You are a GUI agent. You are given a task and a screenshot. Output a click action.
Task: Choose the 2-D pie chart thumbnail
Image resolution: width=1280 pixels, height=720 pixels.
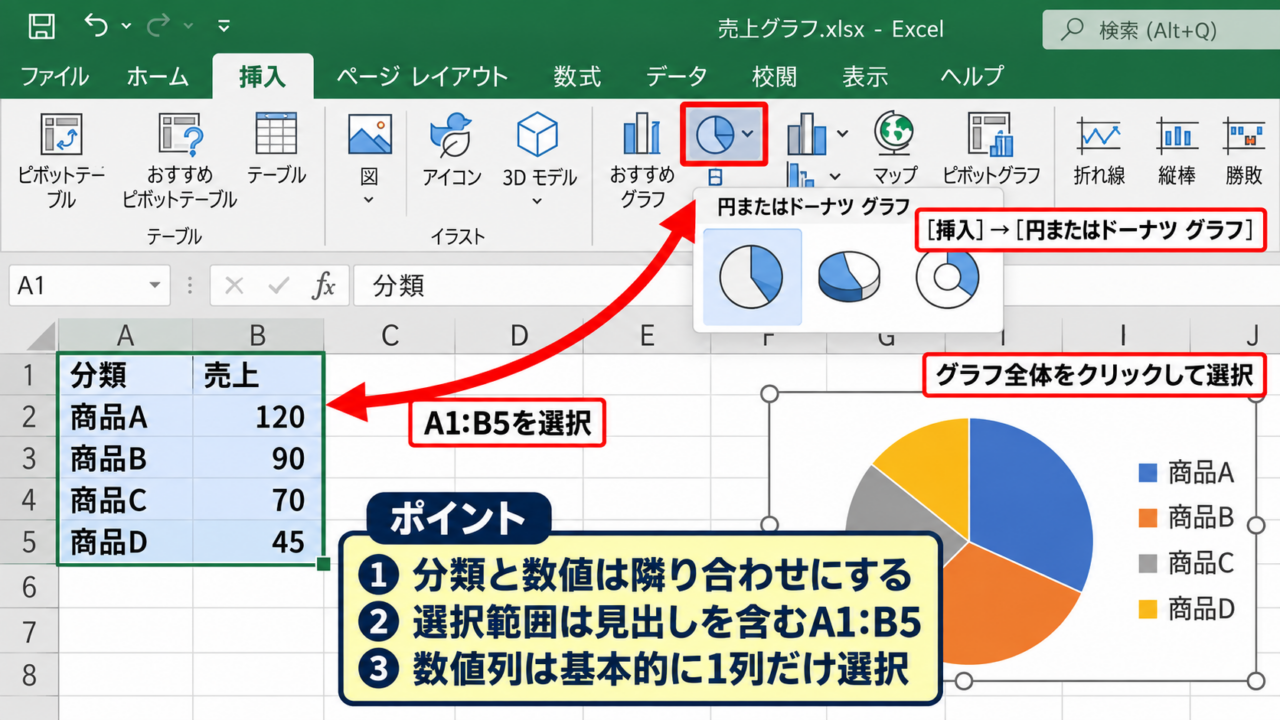coord(752,277)
